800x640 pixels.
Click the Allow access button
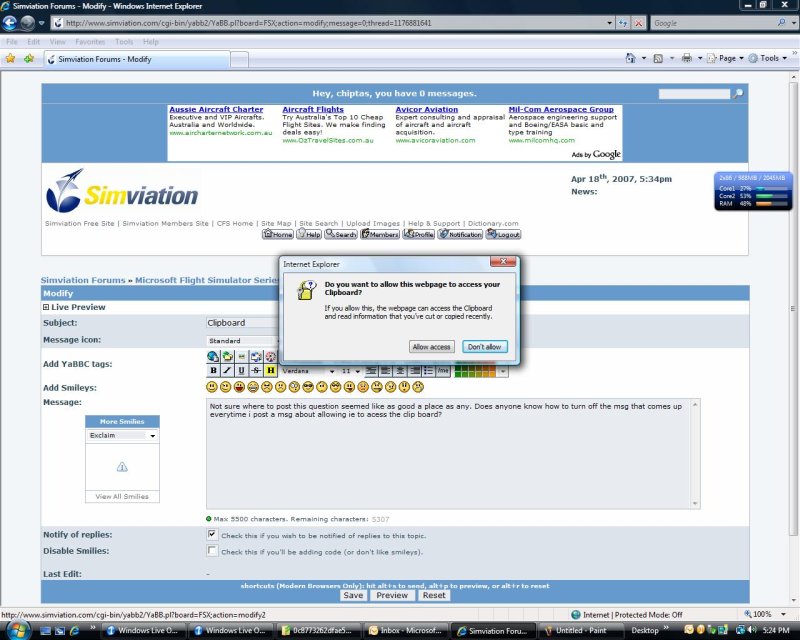point(432,347)
